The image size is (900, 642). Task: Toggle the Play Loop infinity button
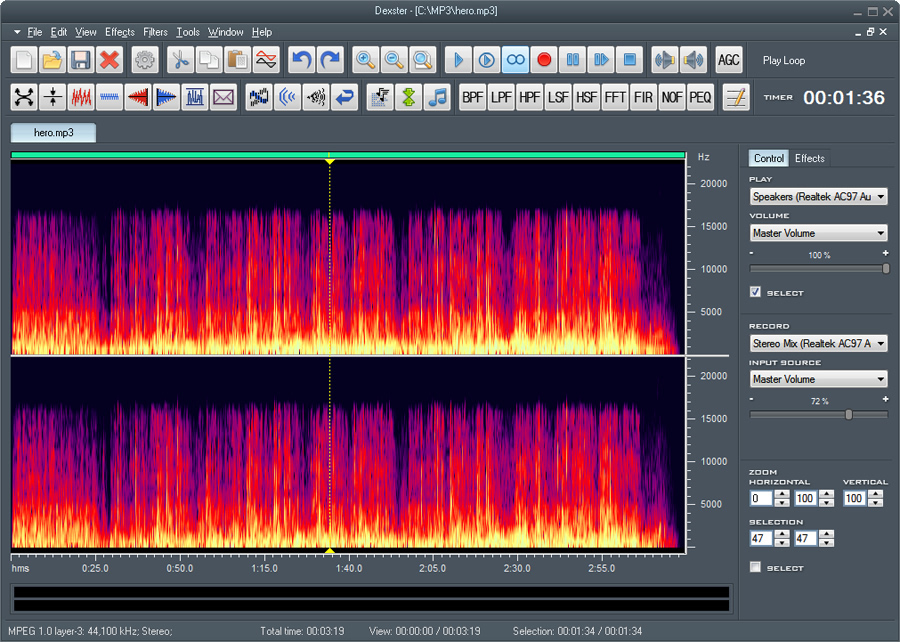pyautogui.click(x=515, y=60)
